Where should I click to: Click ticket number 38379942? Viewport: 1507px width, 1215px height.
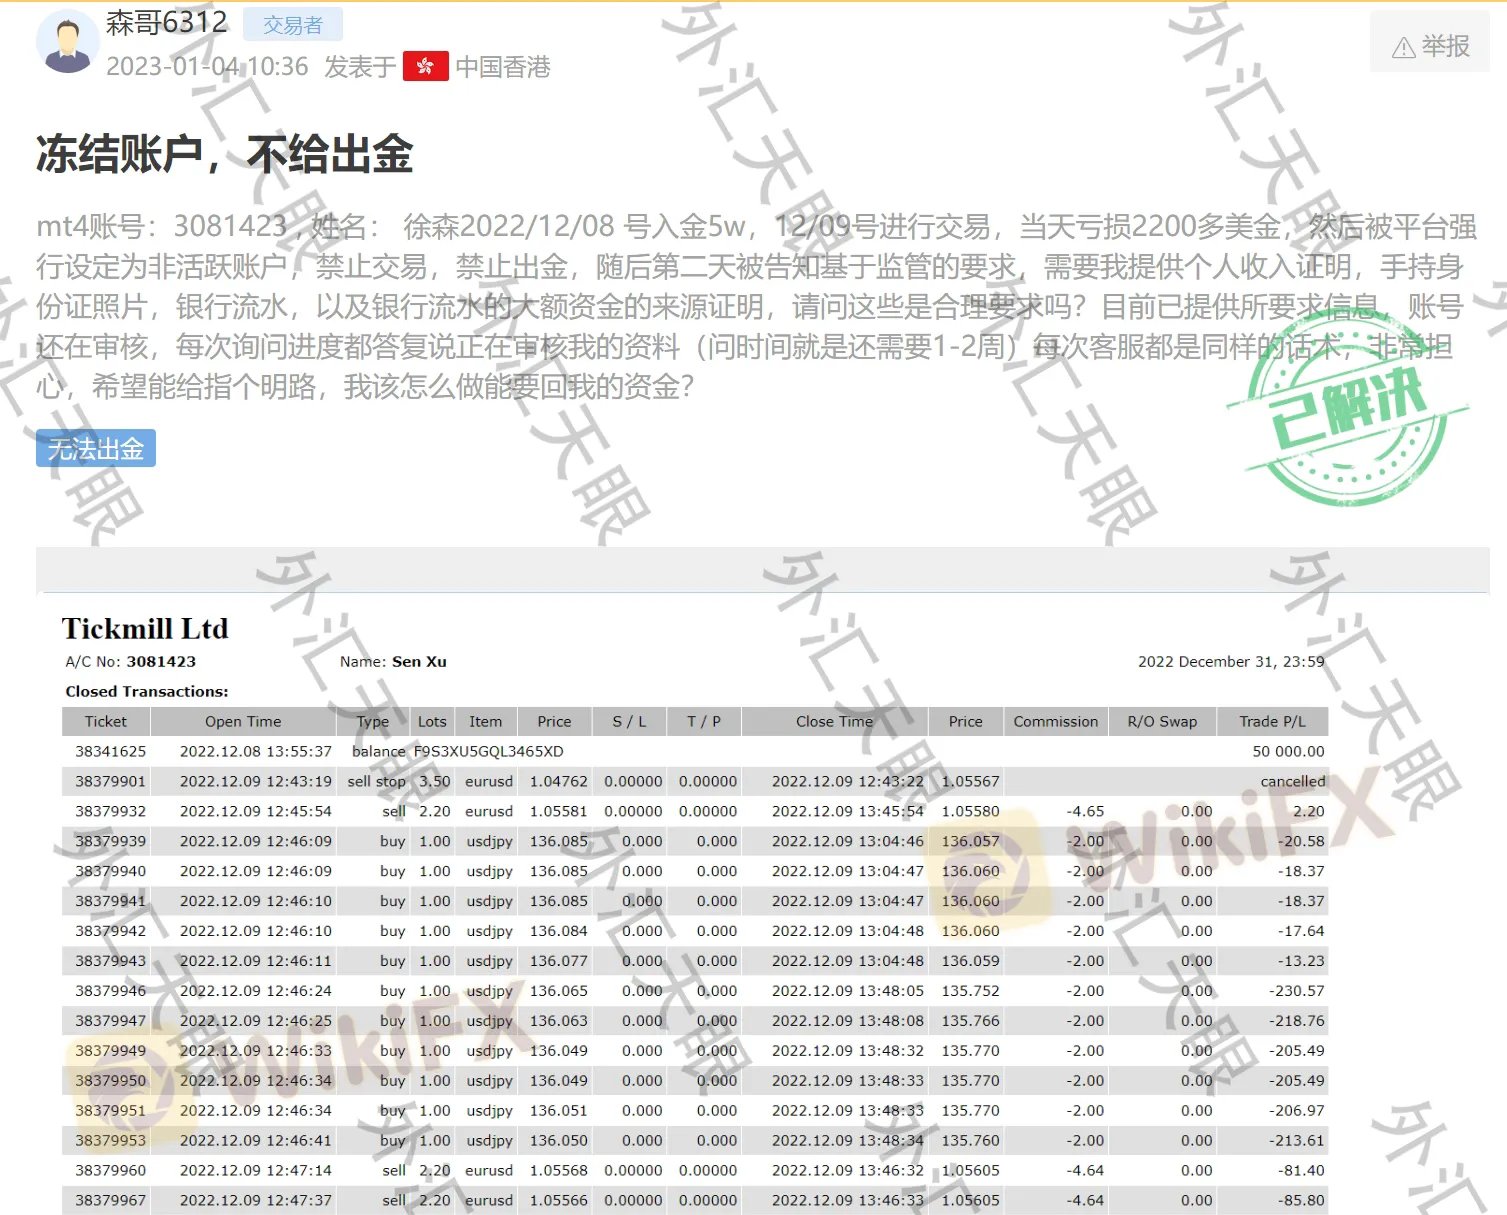[x=110, y=931]
